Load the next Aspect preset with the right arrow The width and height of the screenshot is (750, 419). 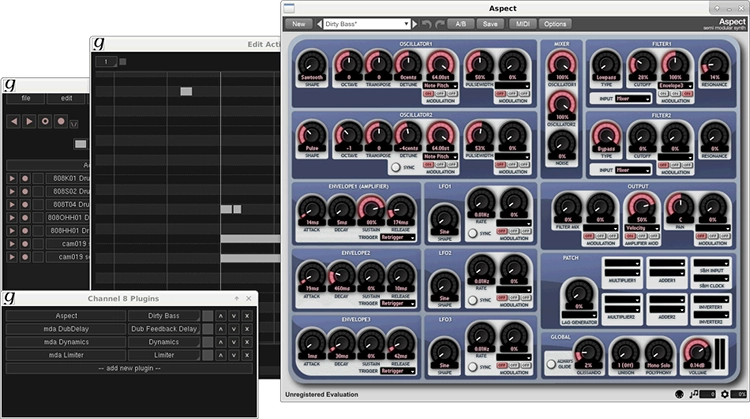point(415,24)
